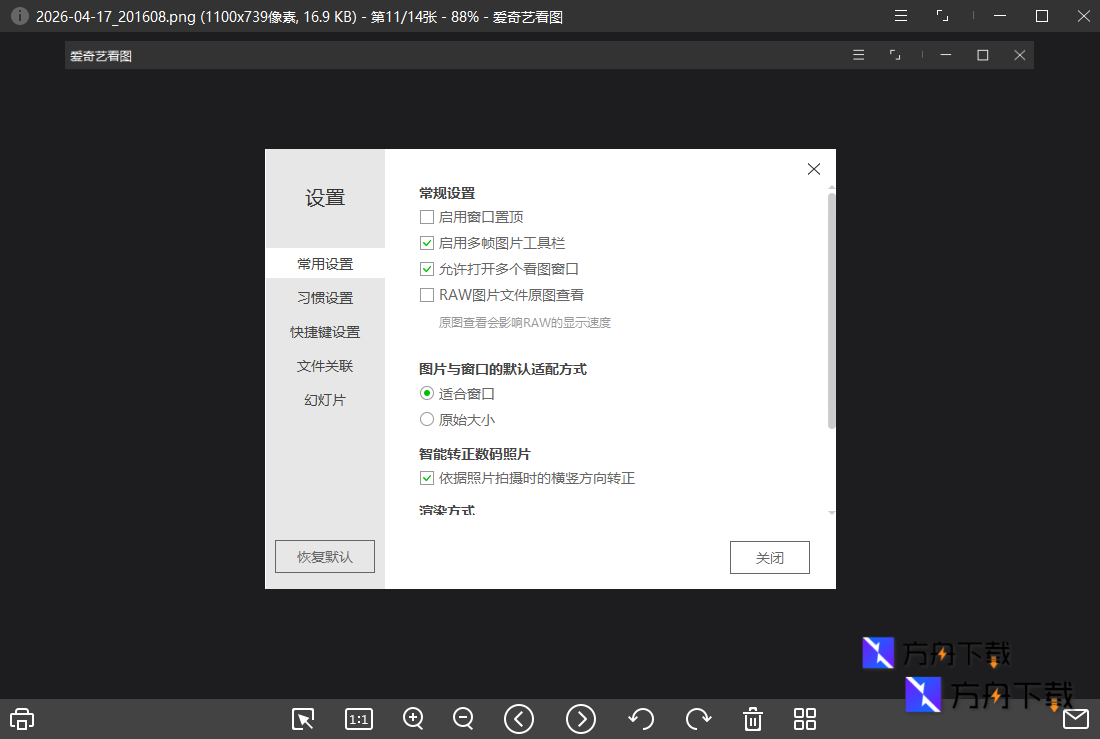Enable RAW图片文件原图查看 option

[x=427, y=294]
